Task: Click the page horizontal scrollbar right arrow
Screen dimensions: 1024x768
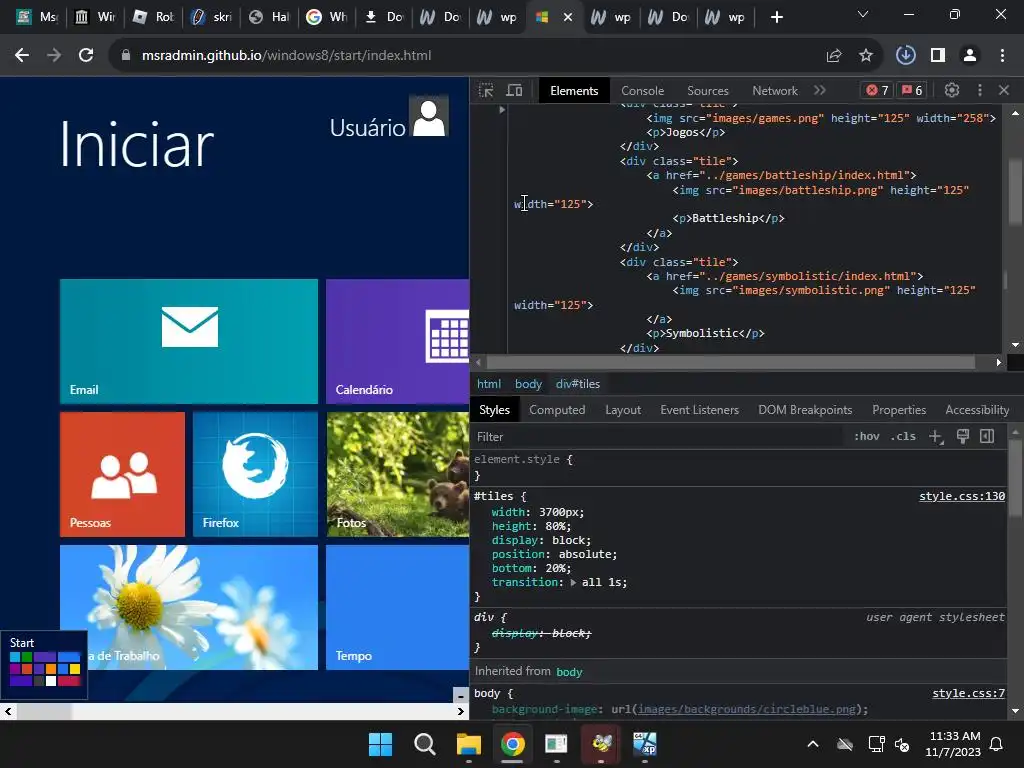Action: click(x=461, y=711)
